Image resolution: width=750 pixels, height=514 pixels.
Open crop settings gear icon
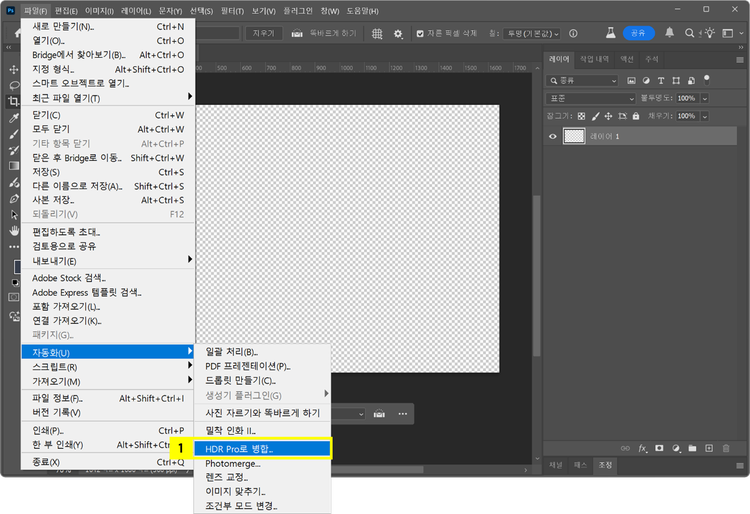point(398,33)
